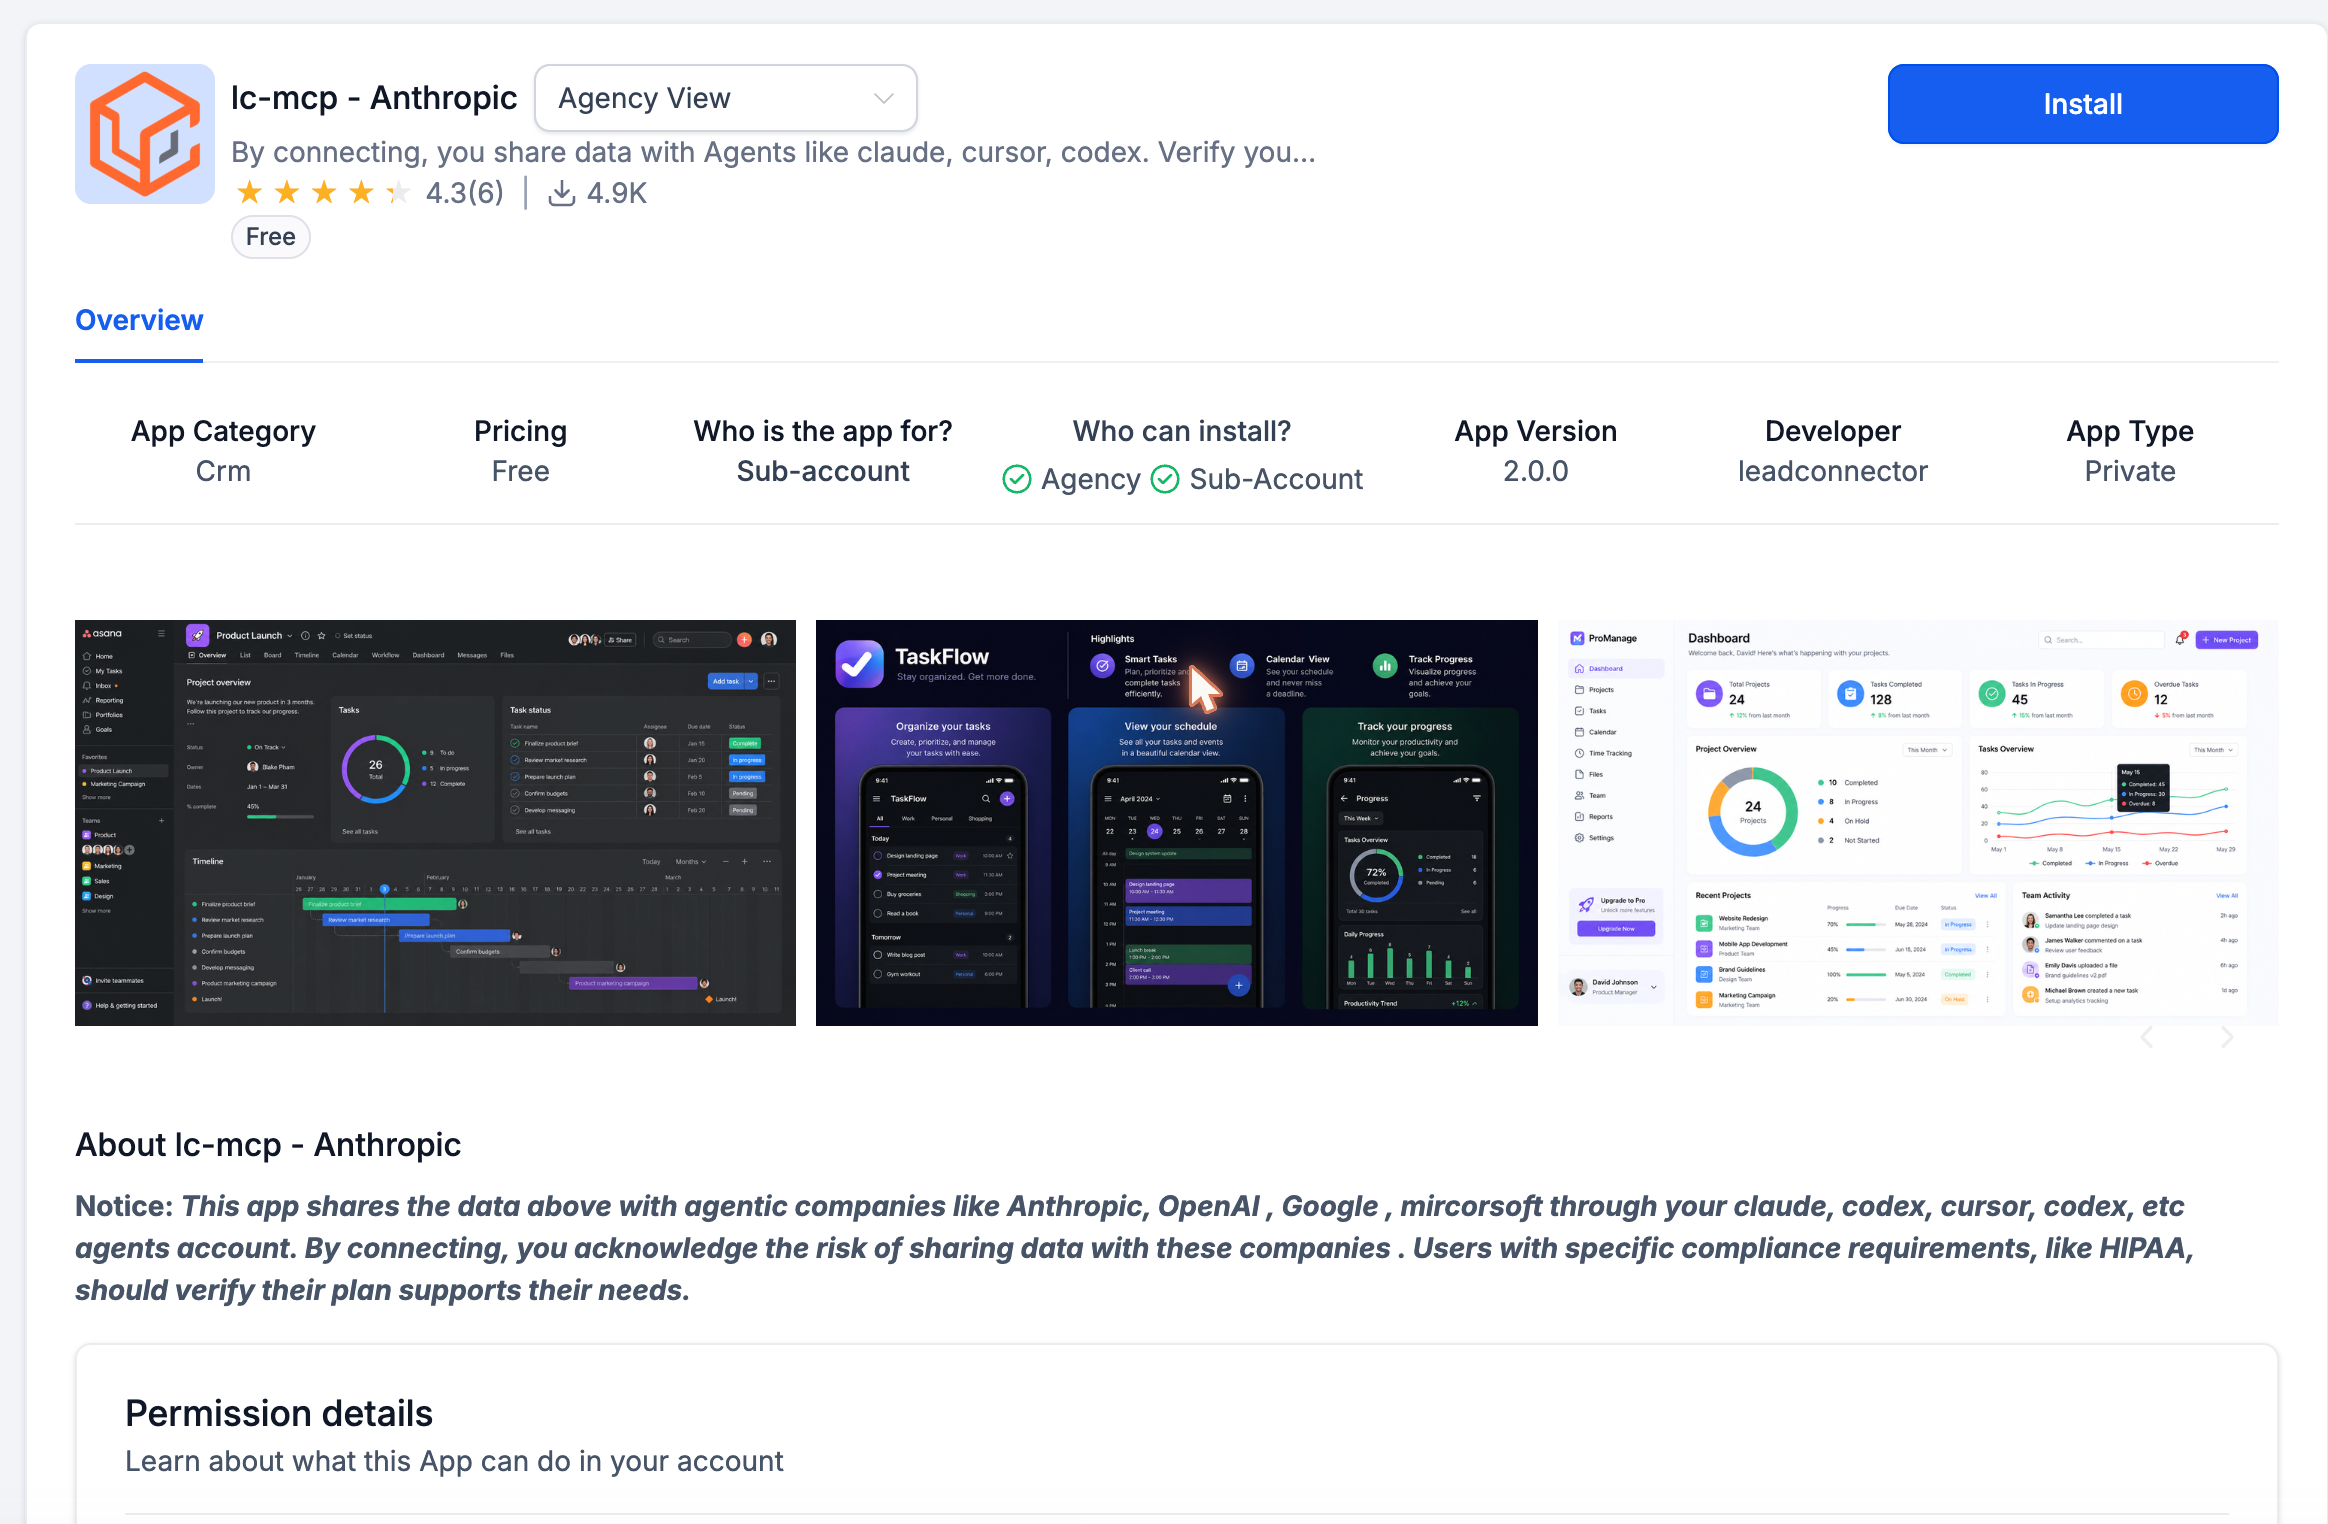Click the green check icon beside Agency
Image resolution: width=2328 pixels, height=1524 pixels.
[x=1017, y=480]
